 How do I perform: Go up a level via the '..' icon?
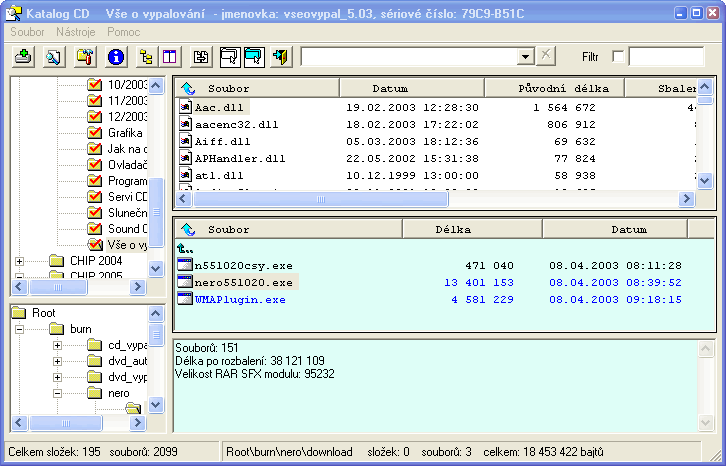pos(184,248)
